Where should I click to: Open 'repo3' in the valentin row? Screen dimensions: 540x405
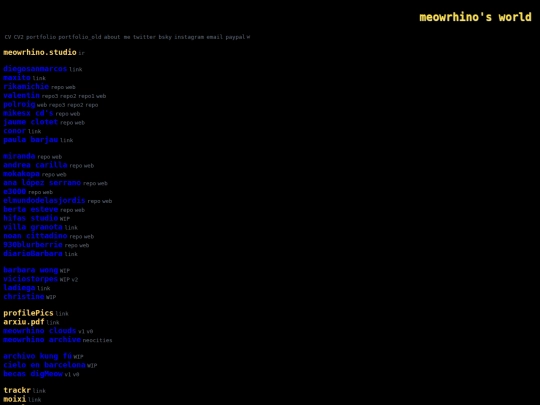[x=50, y=96]
